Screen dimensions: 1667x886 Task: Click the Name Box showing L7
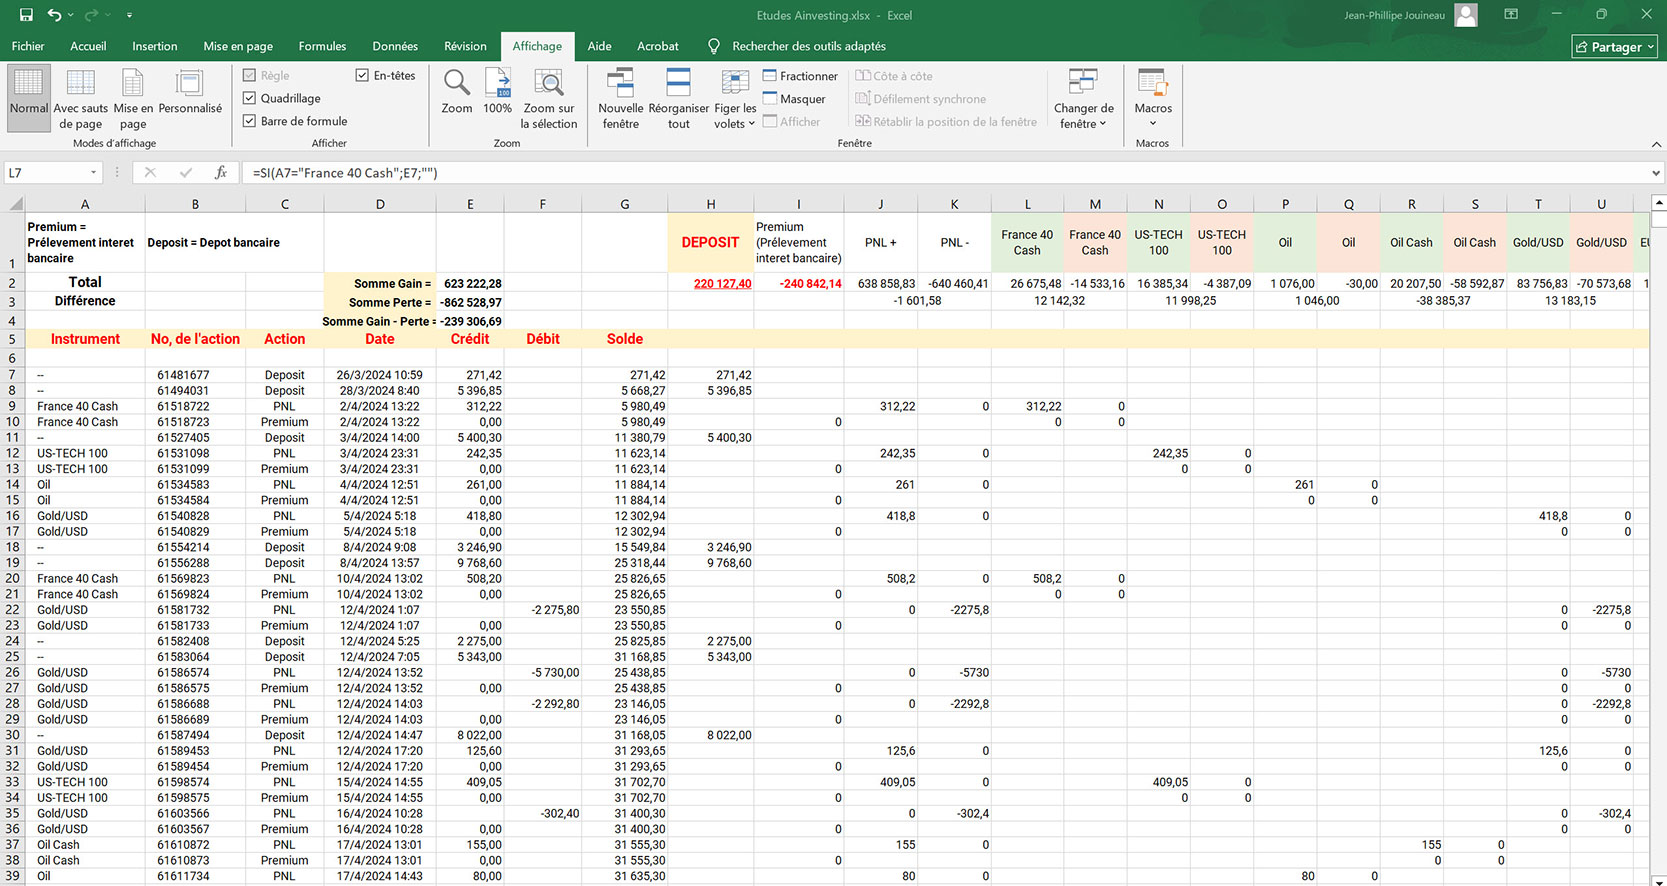pyautogui.click(x=45, y=173)
